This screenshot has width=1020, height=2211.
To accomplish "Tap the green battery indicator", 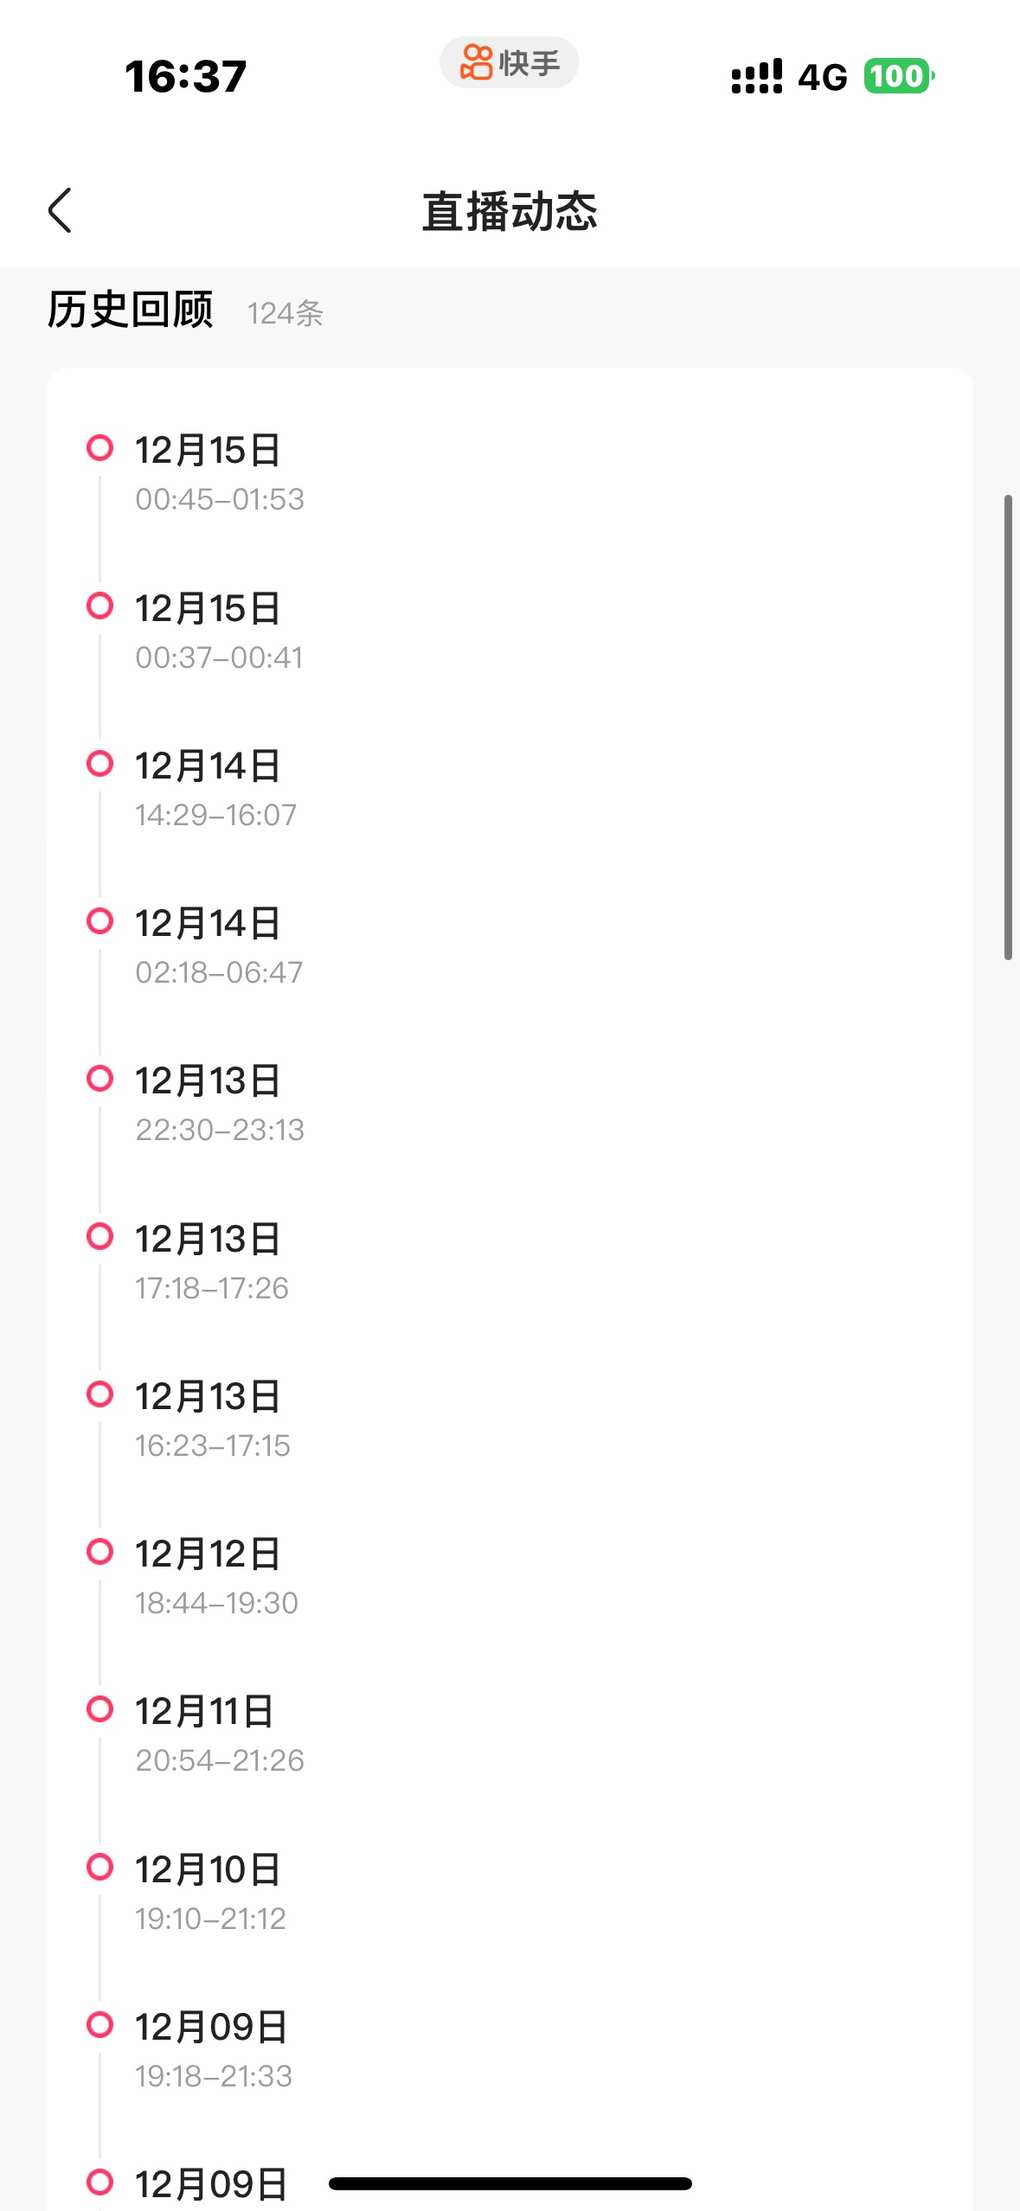I will tap(898, 76).
